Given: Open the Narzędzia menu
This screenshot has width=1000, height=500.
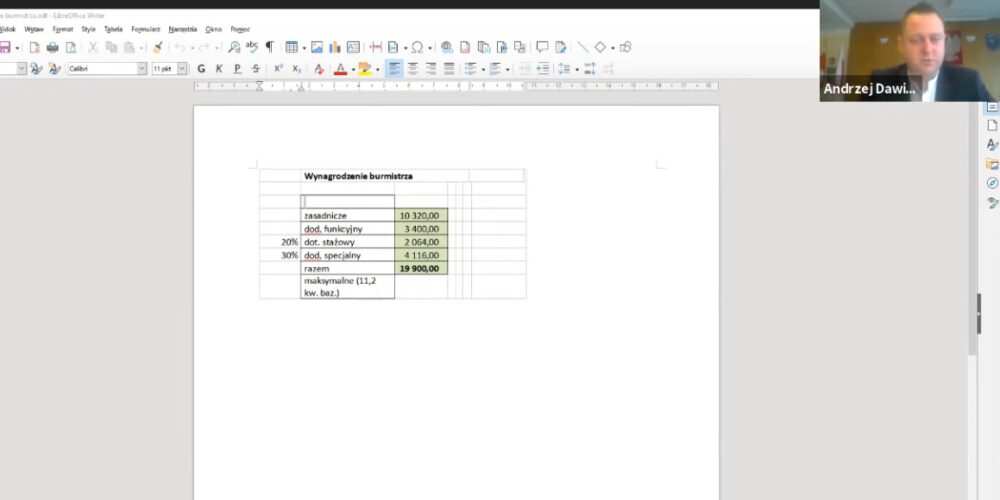Looking at the screenshot, I should tap(182, 29).
